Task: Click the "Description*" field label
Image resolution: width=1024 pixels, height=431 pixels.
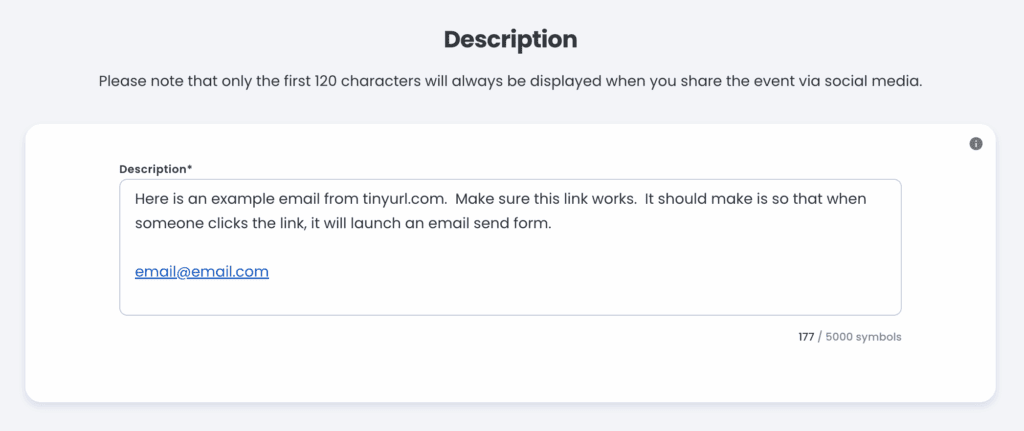Action: click(x=155, y=169)
